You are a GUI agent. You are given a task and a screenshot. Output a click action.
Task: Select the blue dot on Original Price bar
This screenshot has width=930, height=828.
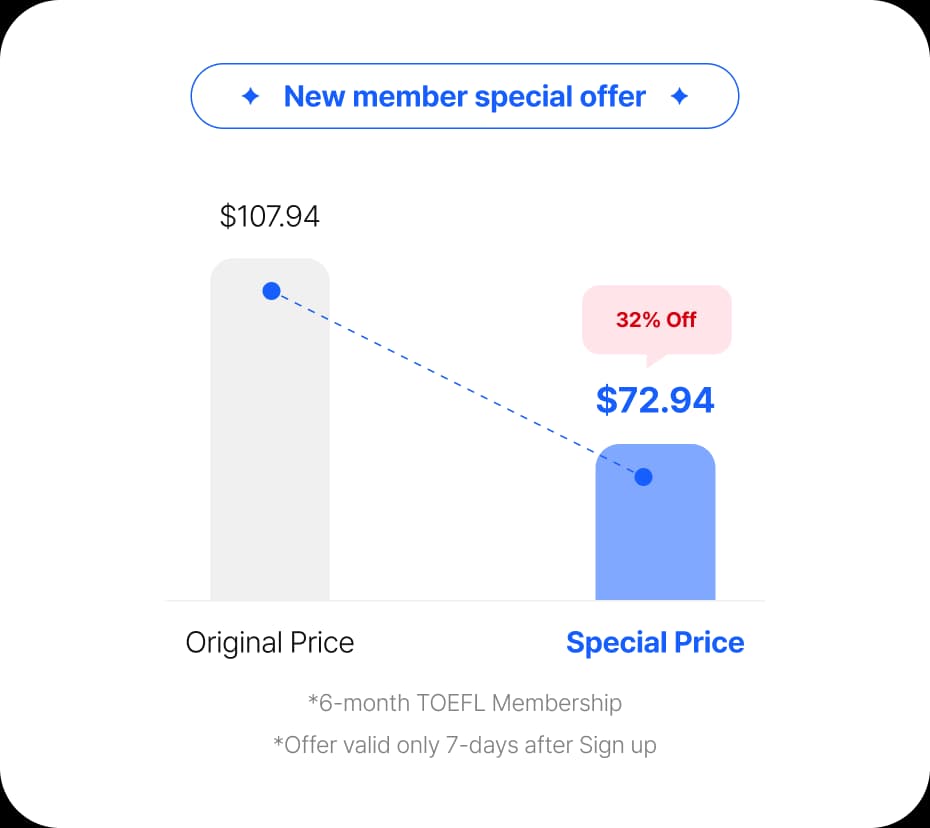[271, 291]
